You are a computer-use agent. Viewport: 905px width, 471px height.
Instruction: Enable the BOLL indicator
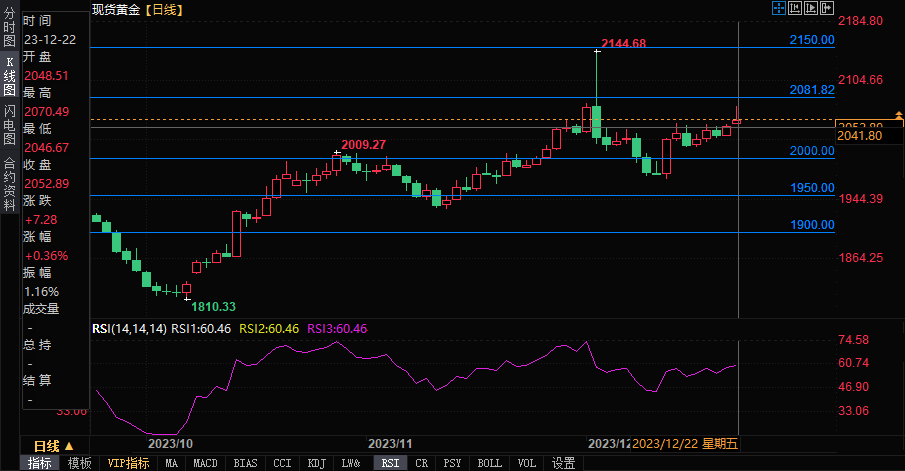489,463
